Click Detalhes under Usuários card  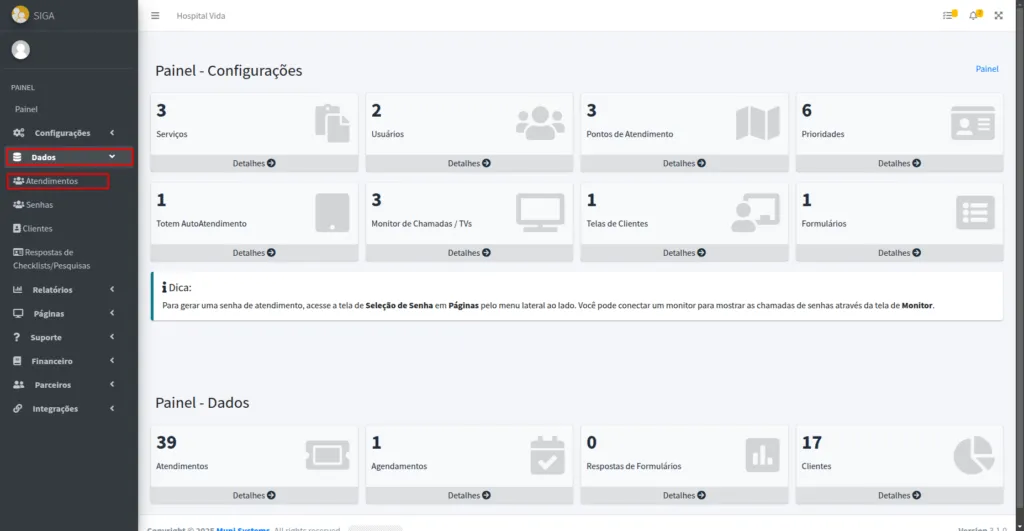tap(469, 163)
